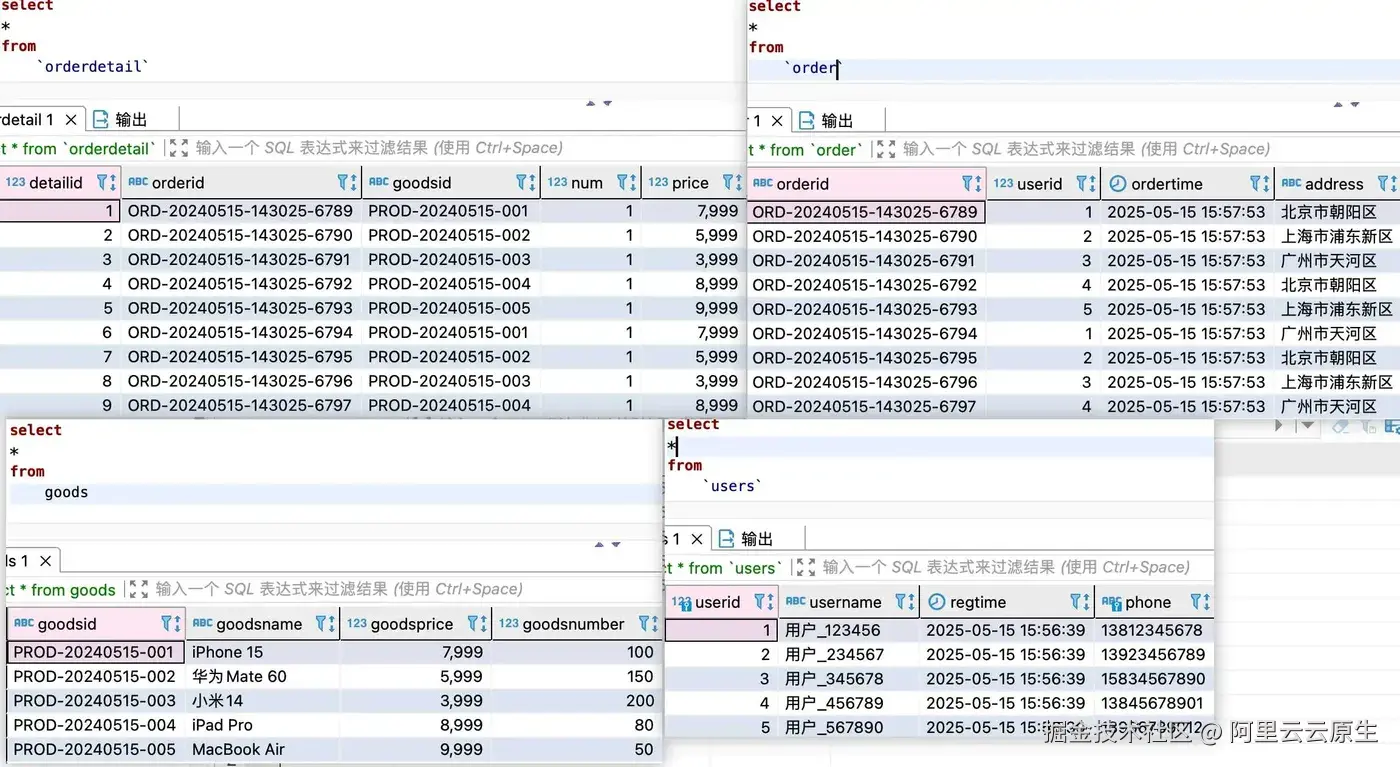Close the 'detail 1' result tab
The width and height of the screenshot is (1400, 767).
[x=71, y=119]
